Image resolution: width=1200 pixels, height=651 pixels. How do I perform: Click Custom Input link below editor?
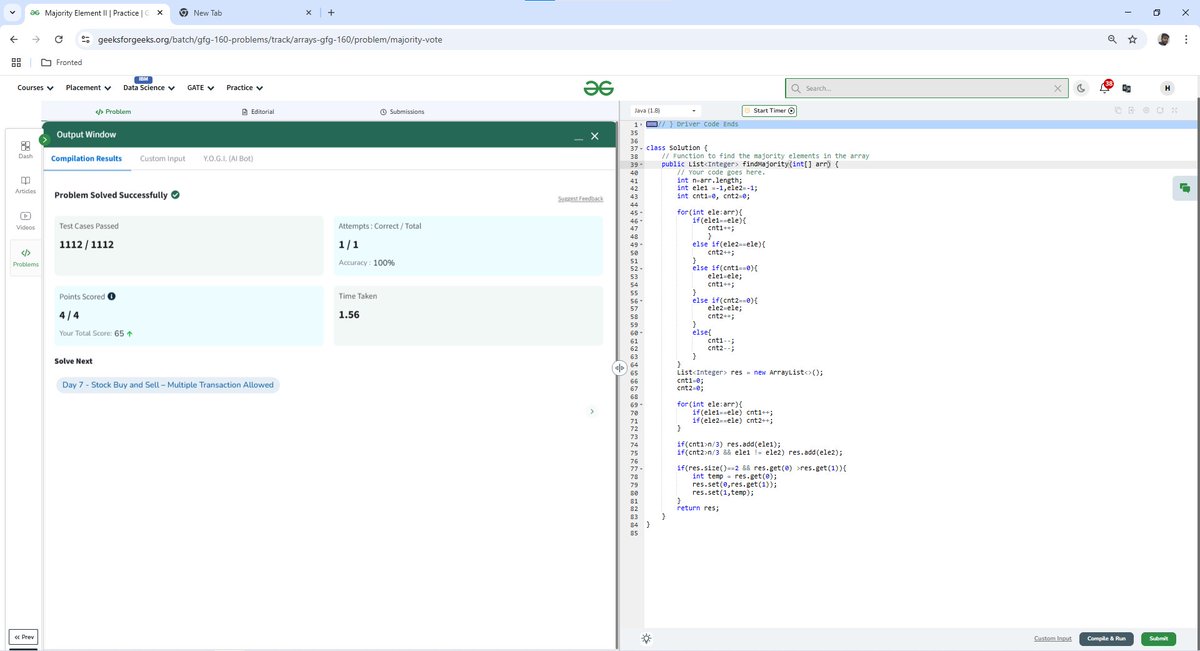[x=1052, y=638]
